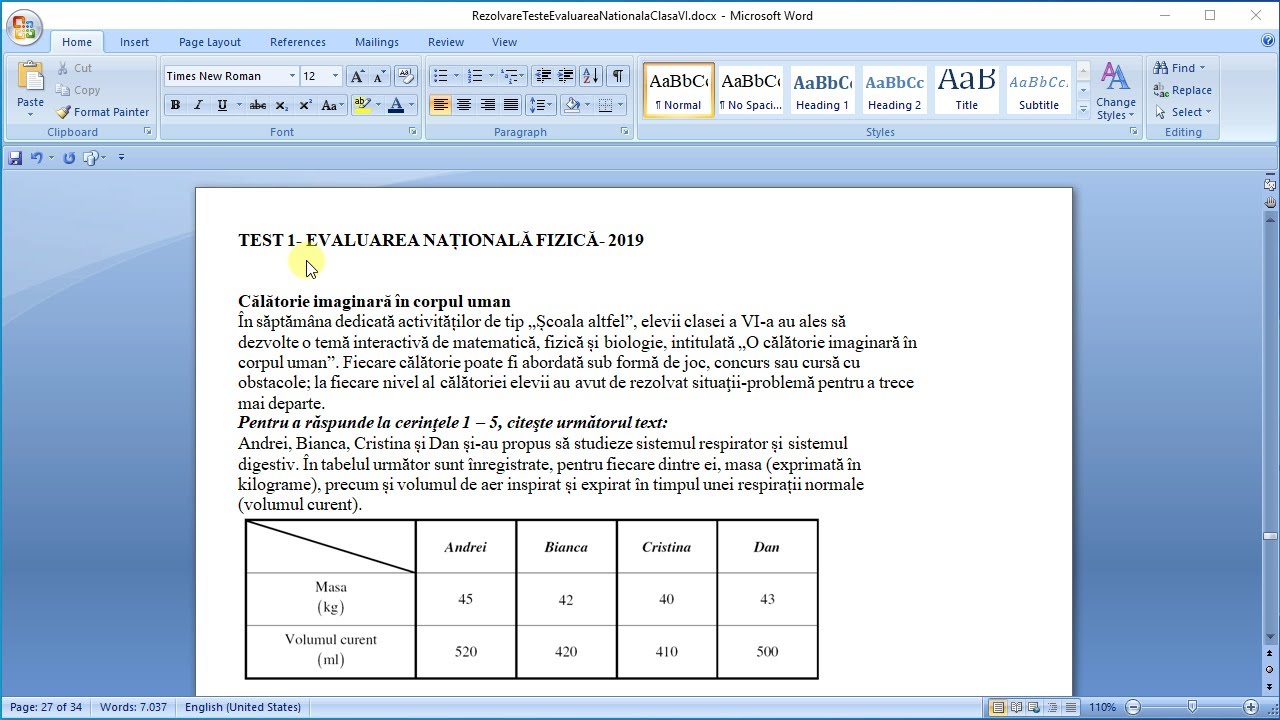The image size is (1280, 720).
Task: Open the font size dropdown
Action: (x=336, y=76)
